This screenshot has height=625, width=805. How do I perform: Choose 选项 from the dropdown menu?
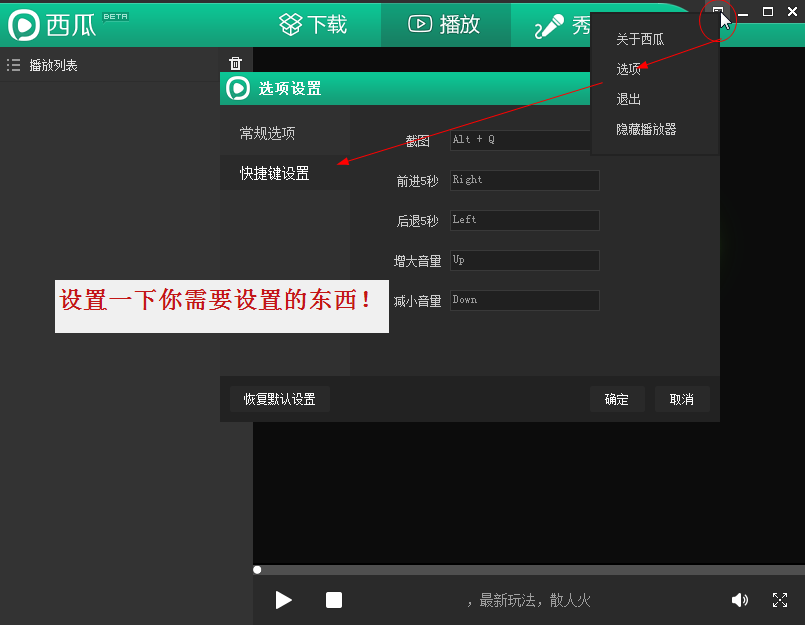(x=628, y=69)
